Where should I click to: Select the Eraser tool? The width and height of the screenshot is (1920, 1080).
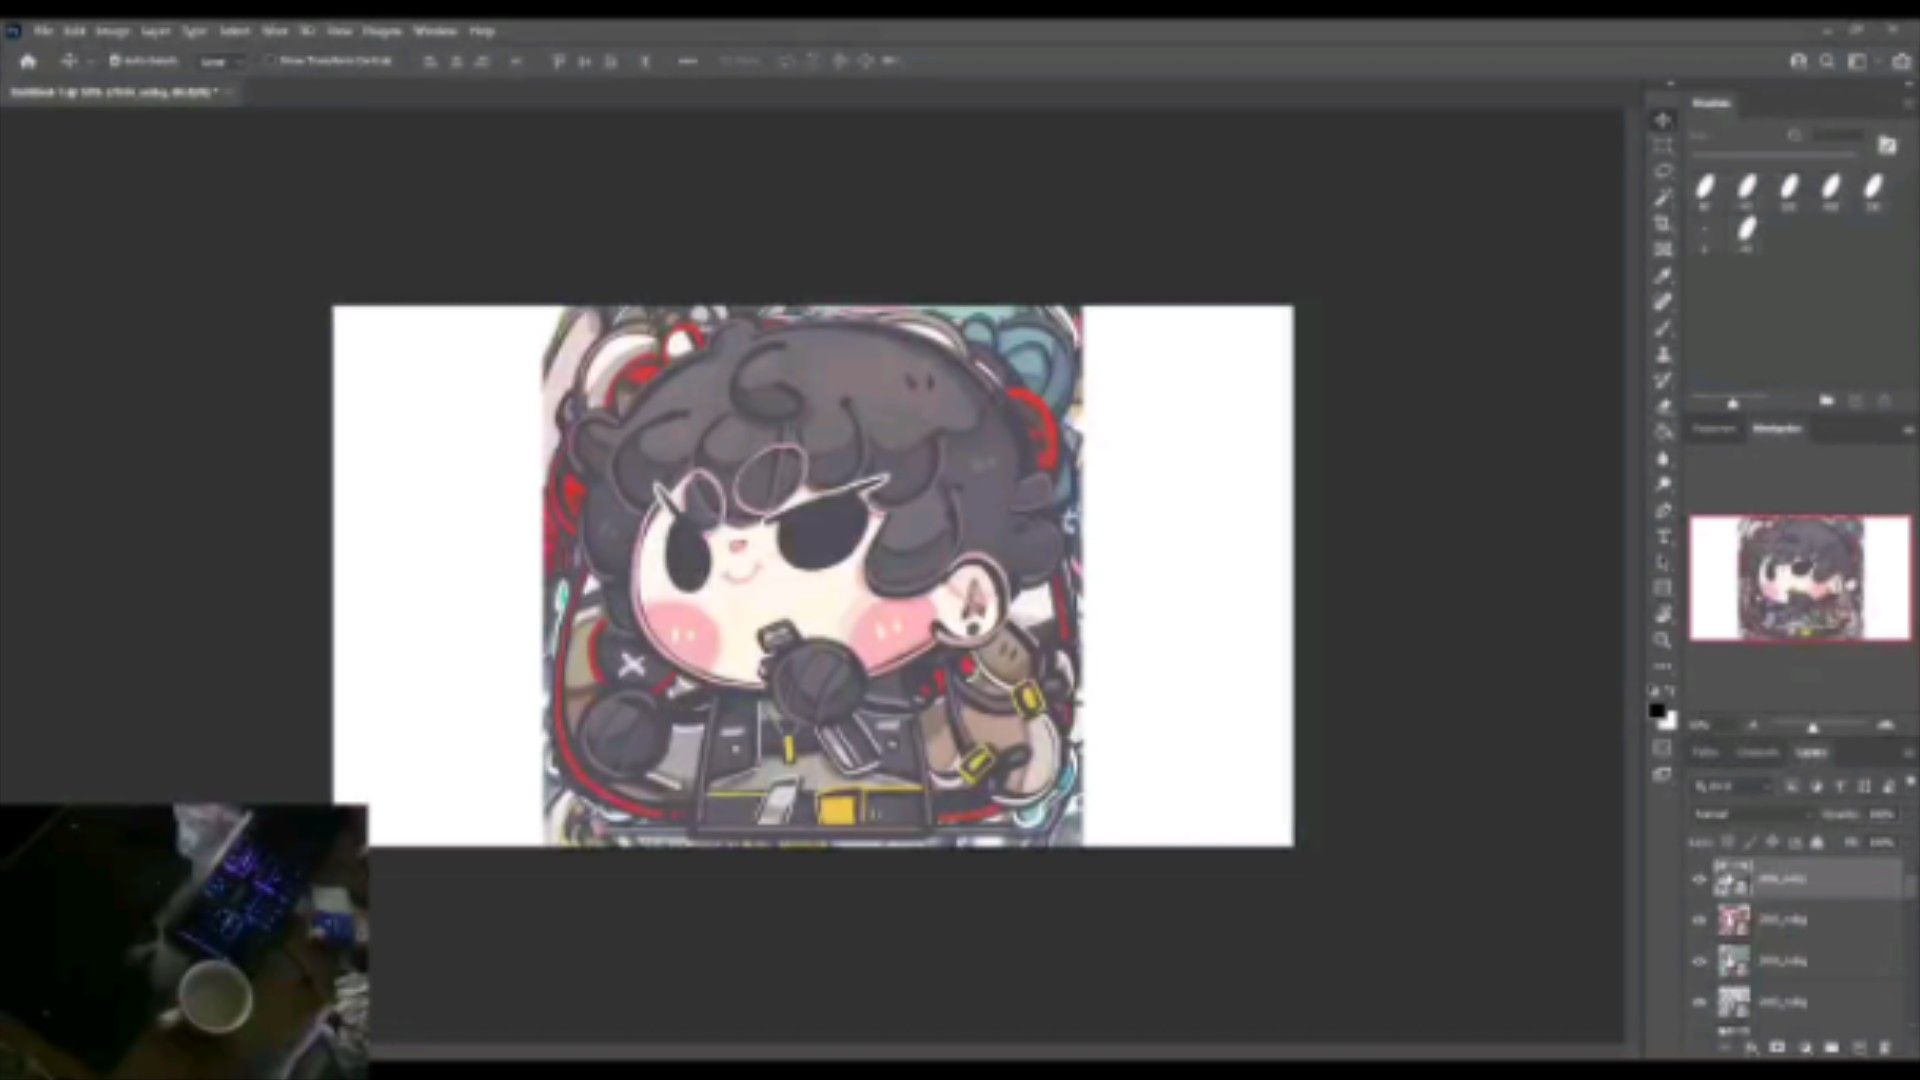(1663, 406)
